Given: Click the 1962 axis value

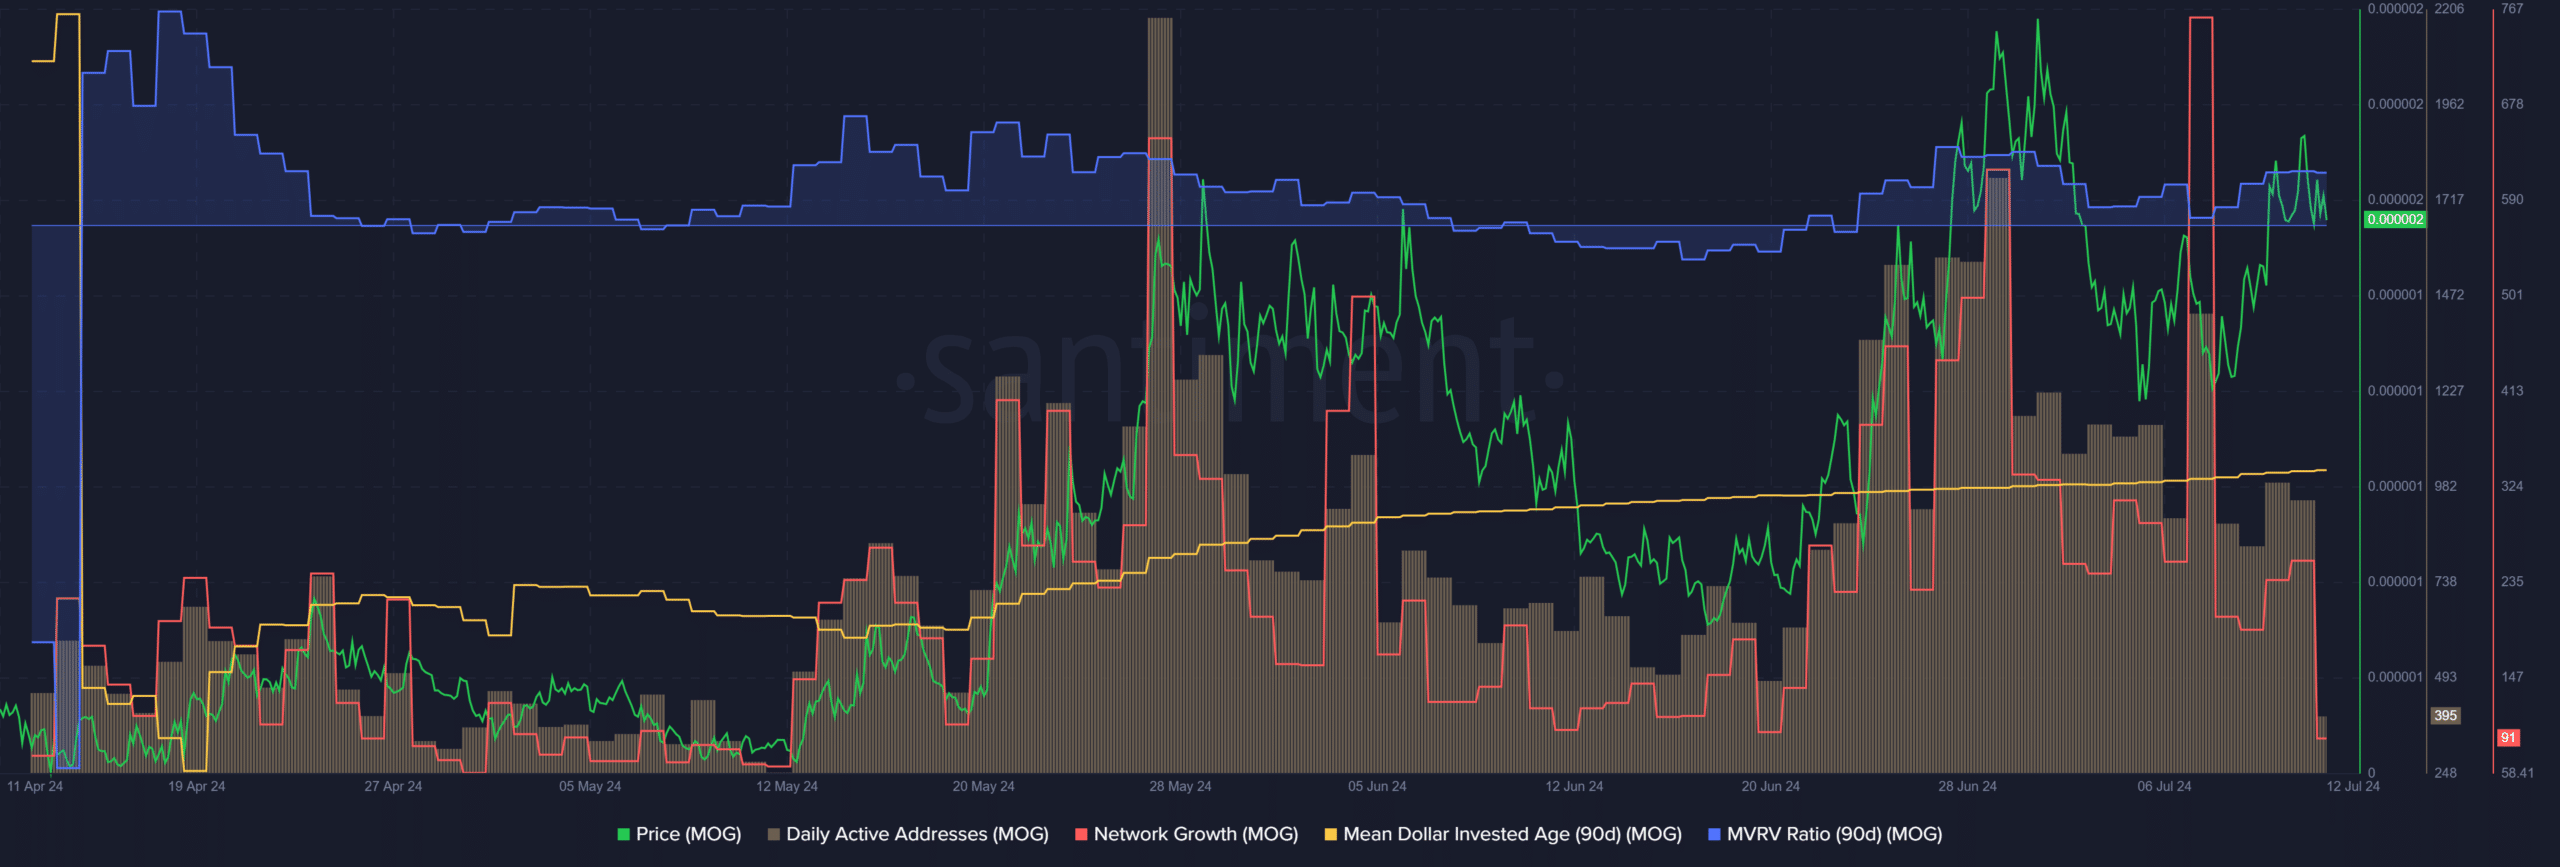Looking at the screenshot, I should click(2449, 104).
